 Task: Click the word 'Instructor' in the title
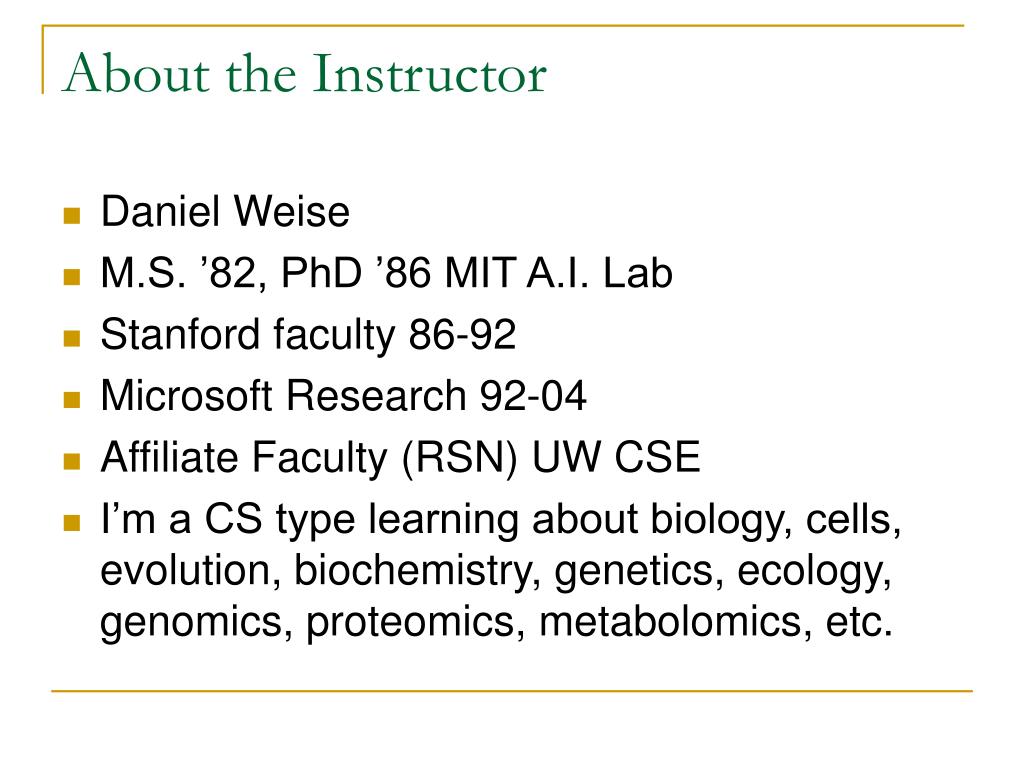click(430, 74)
